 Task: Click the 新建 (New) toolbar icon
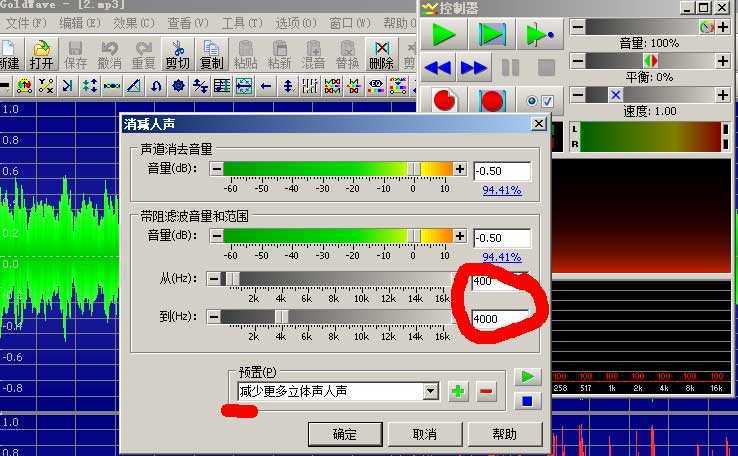pyautogui.click(x=9, y=55)
